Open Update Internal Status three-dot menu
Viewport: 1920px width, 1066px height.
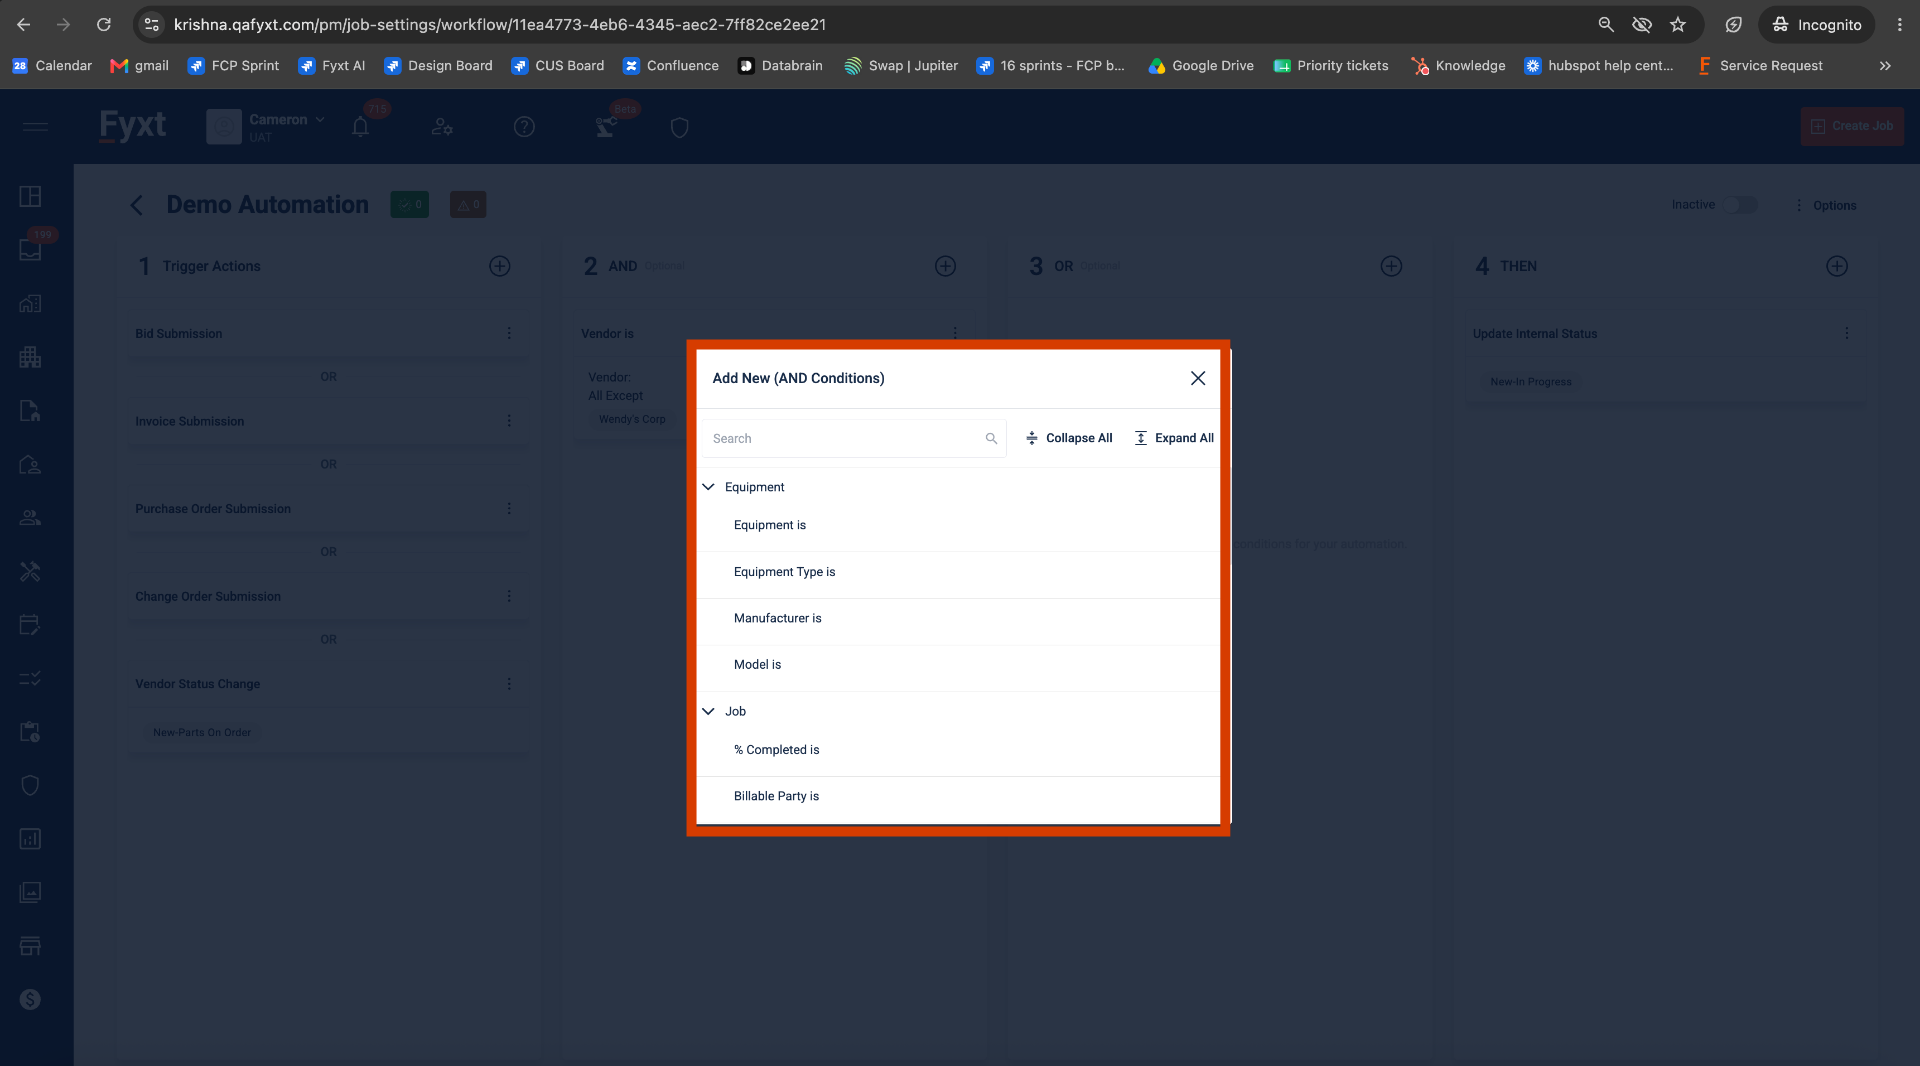tap(1847, 333)
